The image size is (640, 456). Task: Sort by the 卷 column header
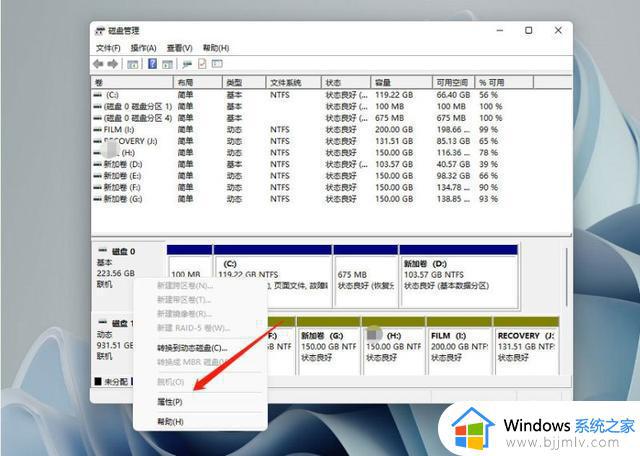132,82
